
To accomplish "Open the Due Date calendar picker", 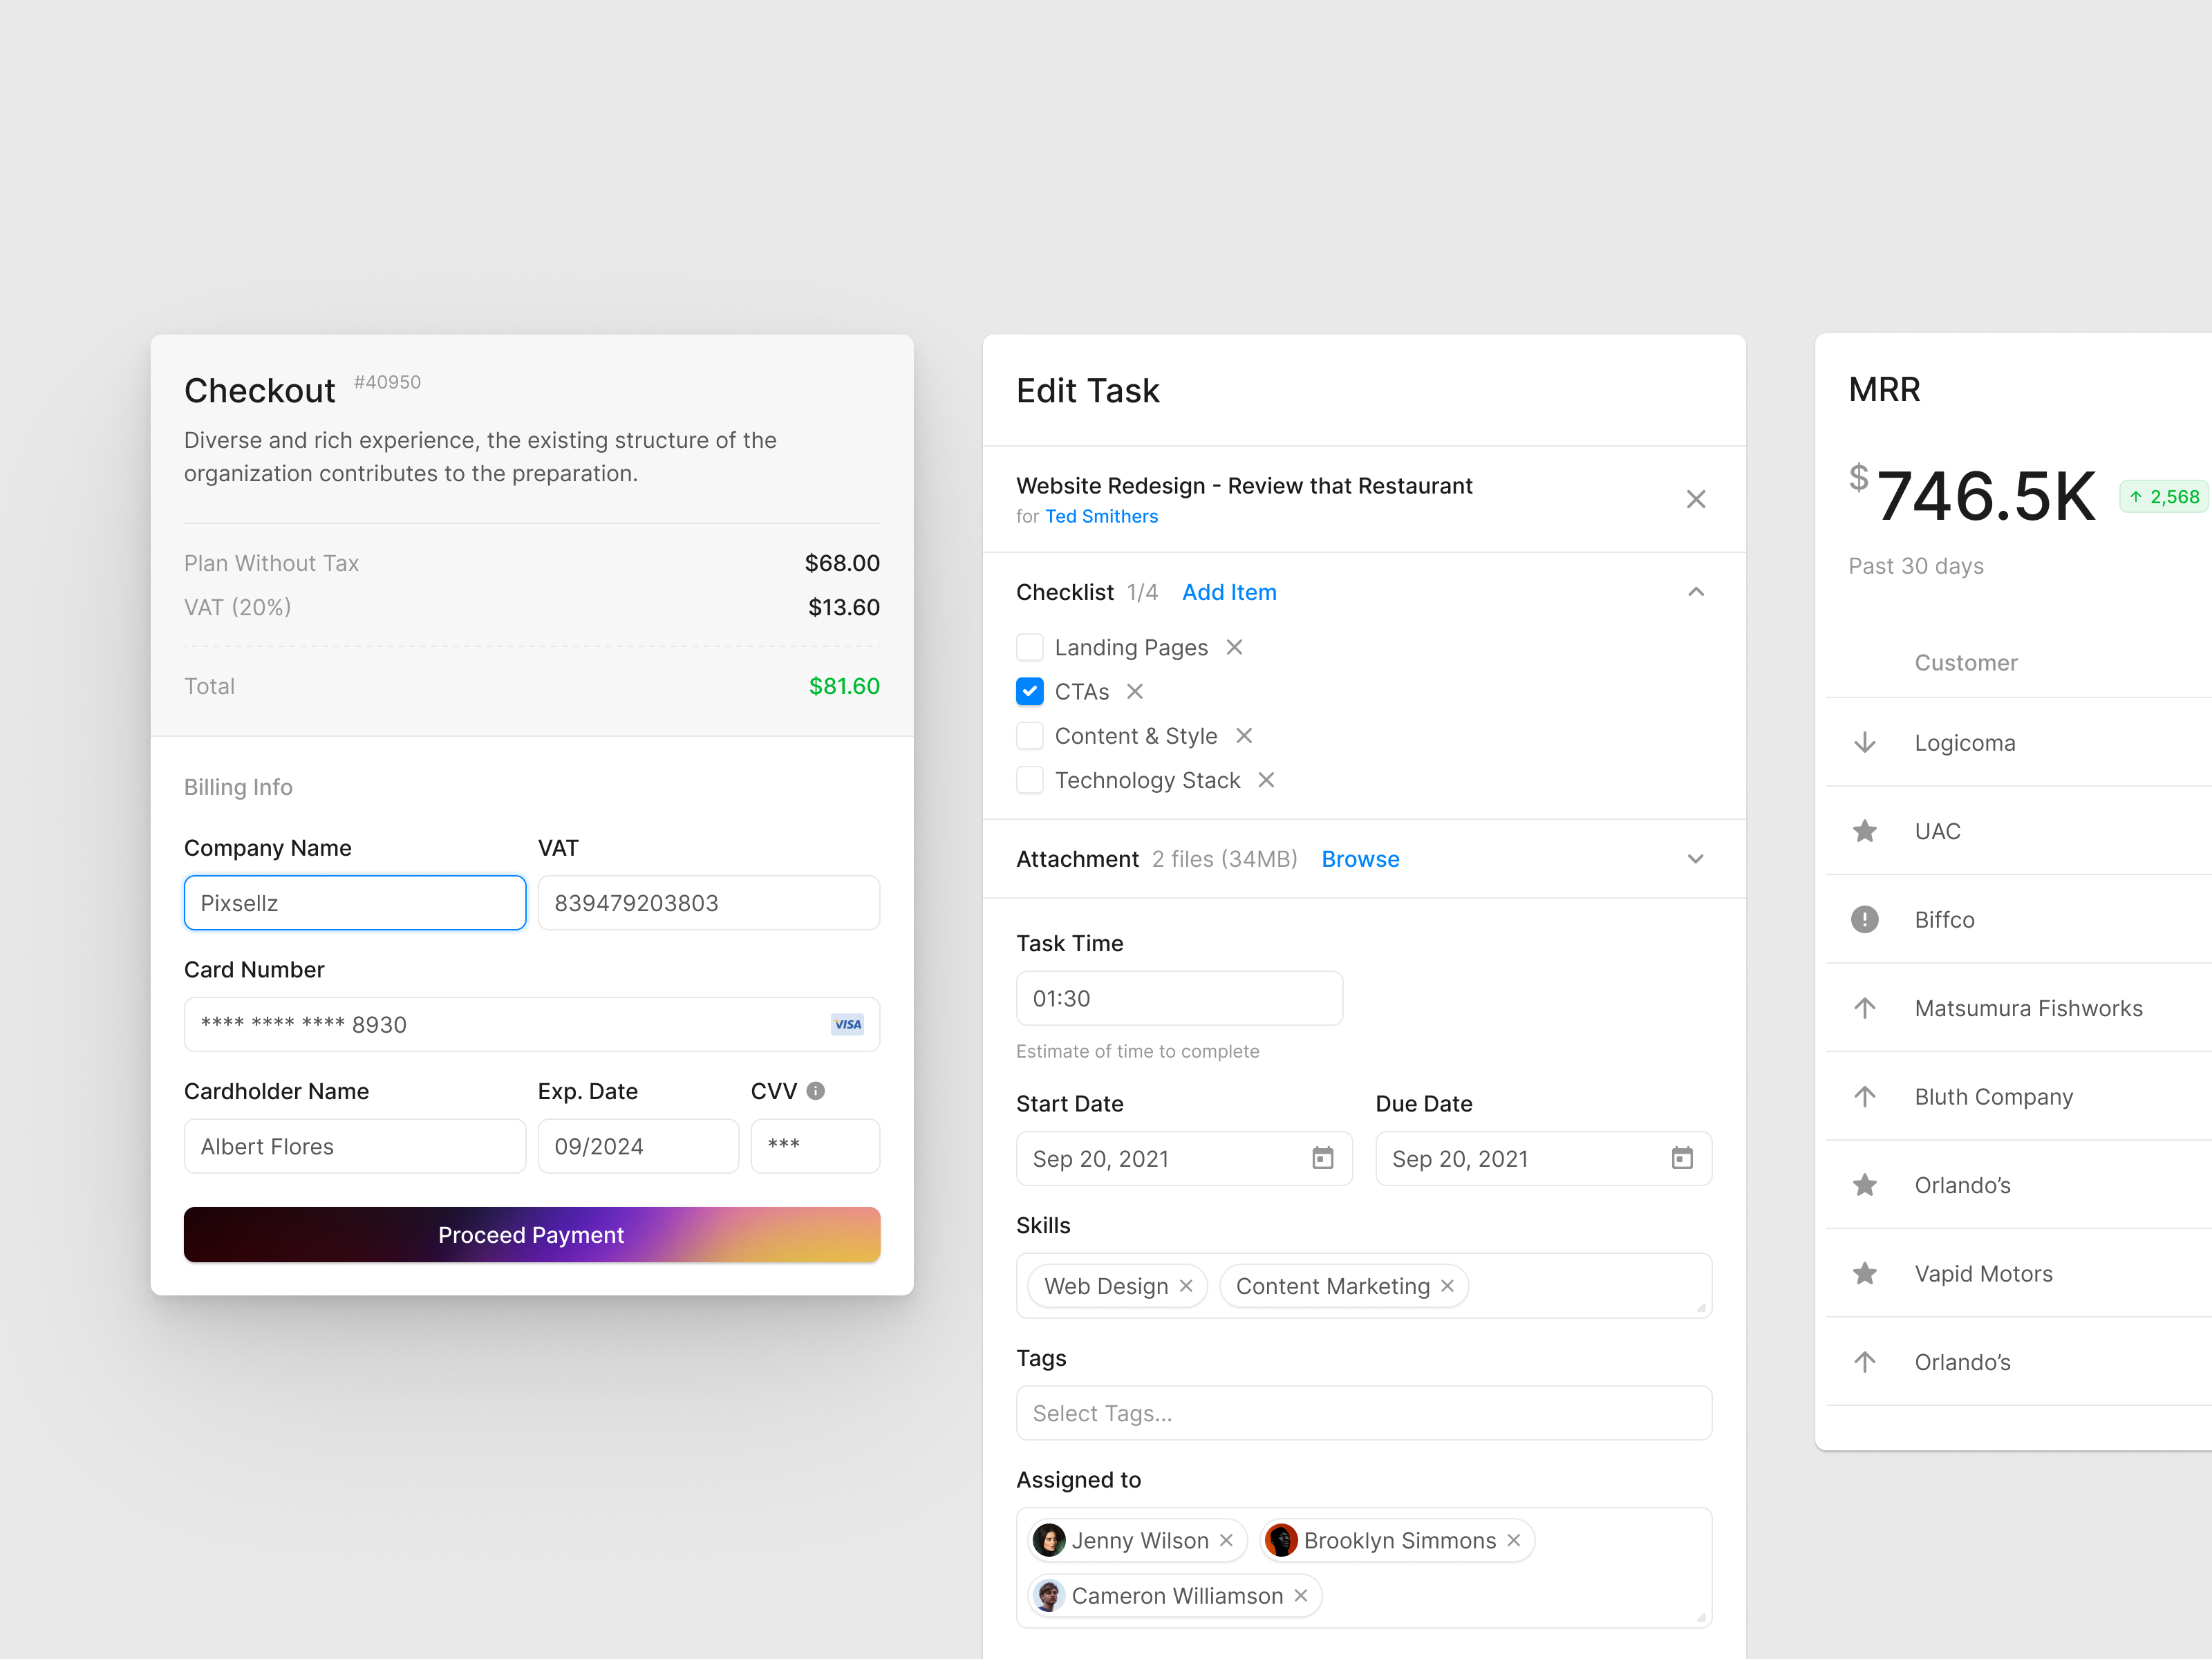I will click(1682, 1158).
